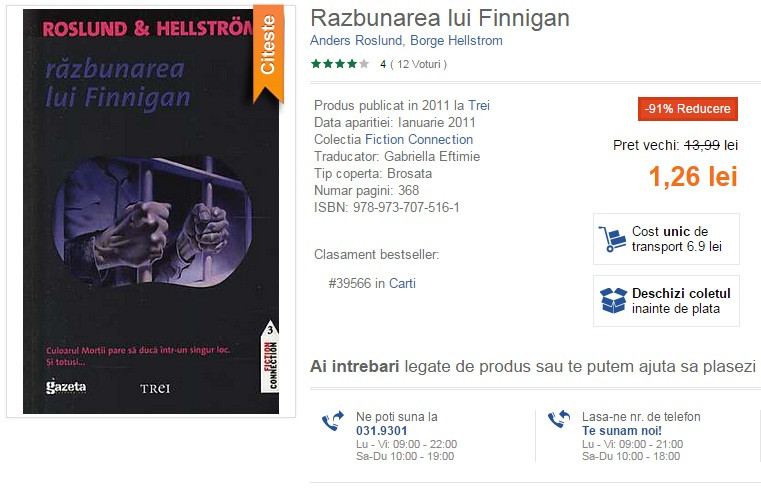The height and width of the screenshot is (490, 761).
Task: Open author link Borge Hellstrom
Action: [x=456, y=41]
